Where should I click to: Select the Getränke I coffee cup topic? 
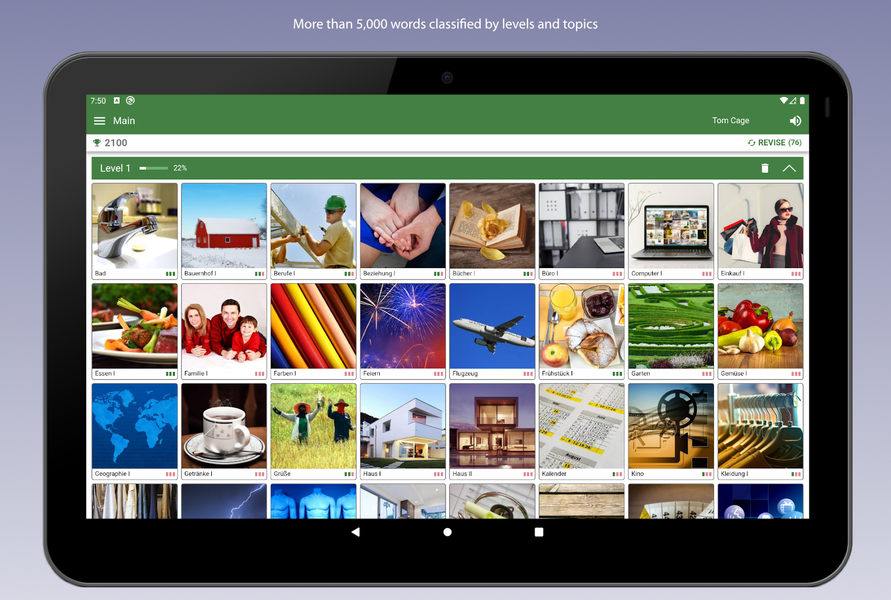tap(224, 430)
